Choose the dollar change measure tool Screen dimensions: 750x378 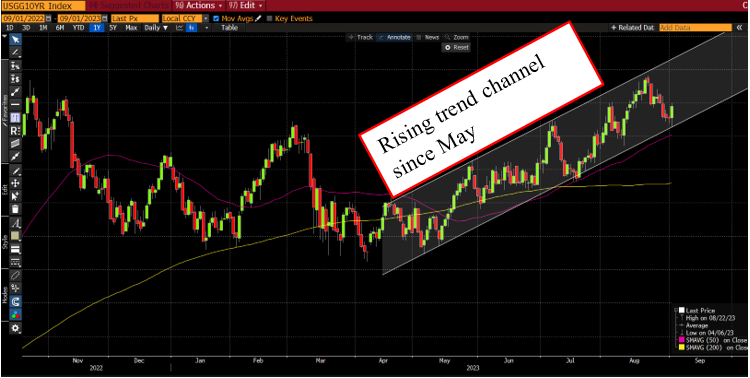coord(15,78)
